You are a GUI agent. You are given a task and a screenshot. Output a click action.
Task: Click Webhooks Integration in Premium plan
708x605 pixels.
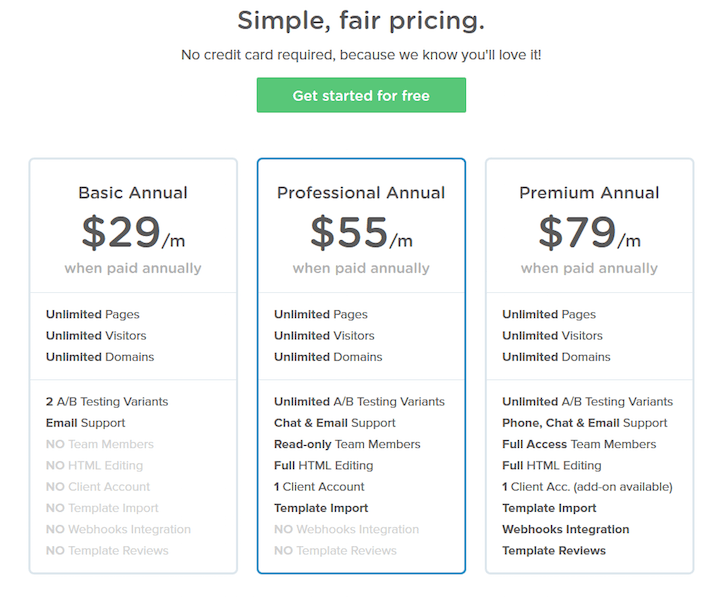(566, 529)
